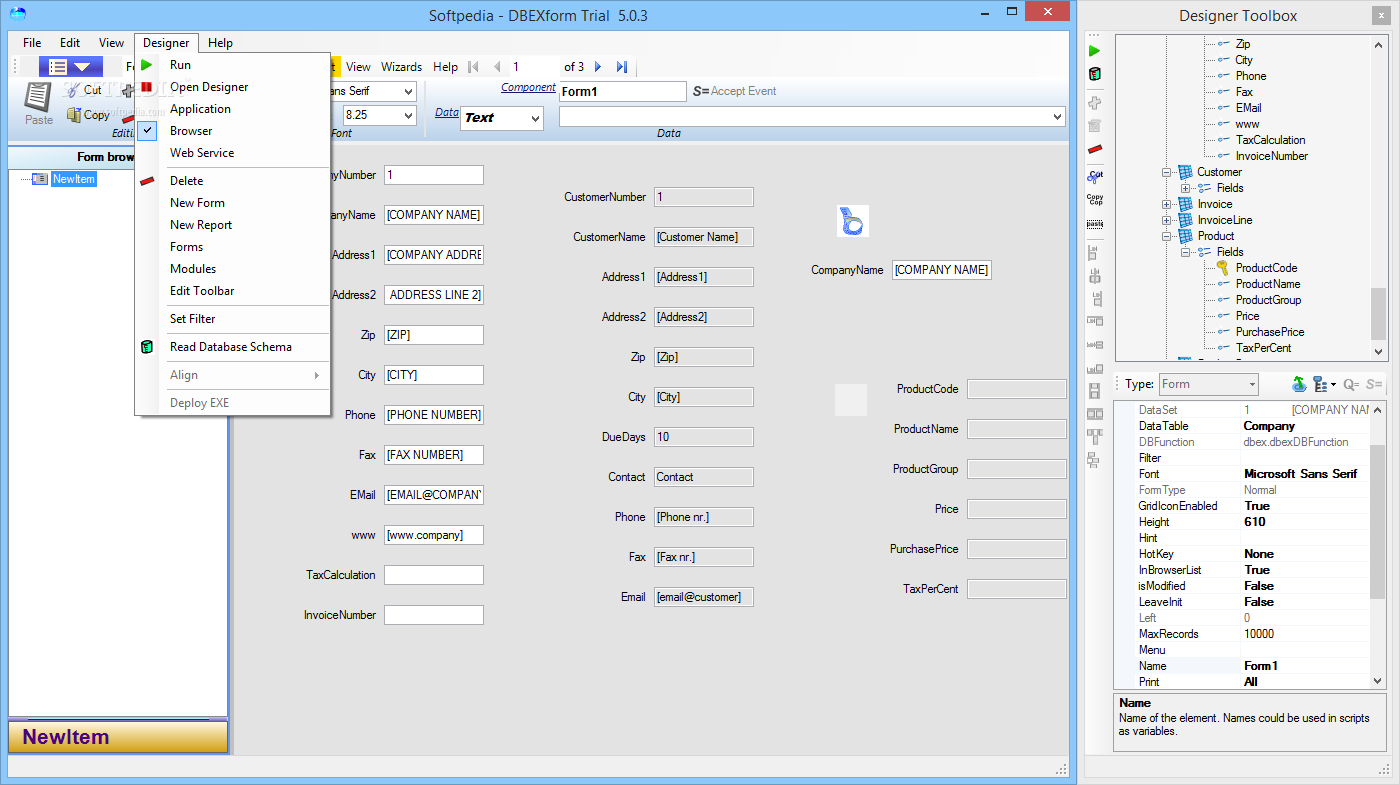Click the green import icon beside the Type box
The image size is (1400, 785).
(x=1299, y=384)
